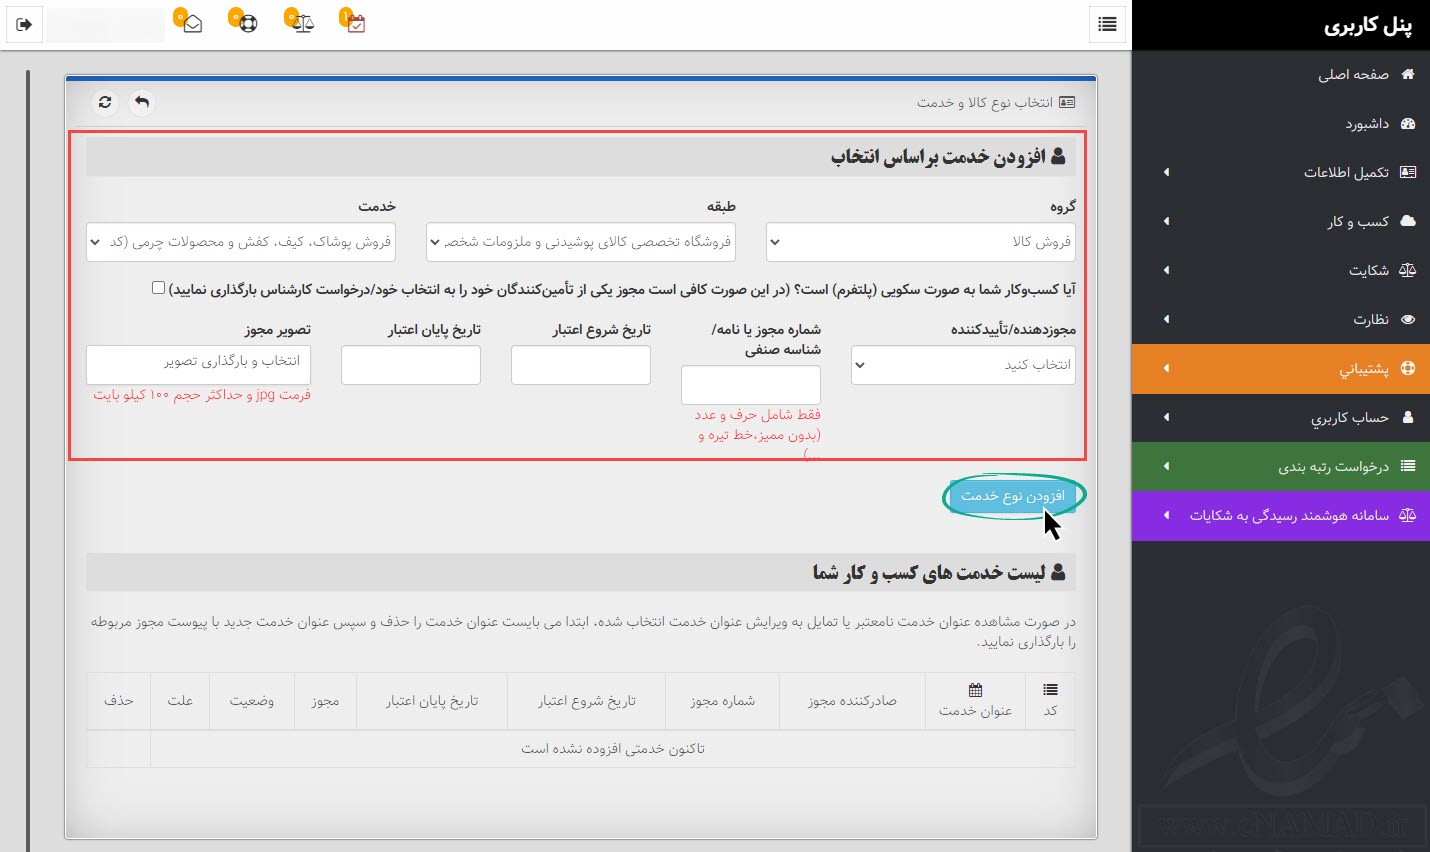The height and width of the screenshot is (852, 1430).
Task: Click the dashboard gauge icon beside داشبورد
Action: tap(1408, 123)
